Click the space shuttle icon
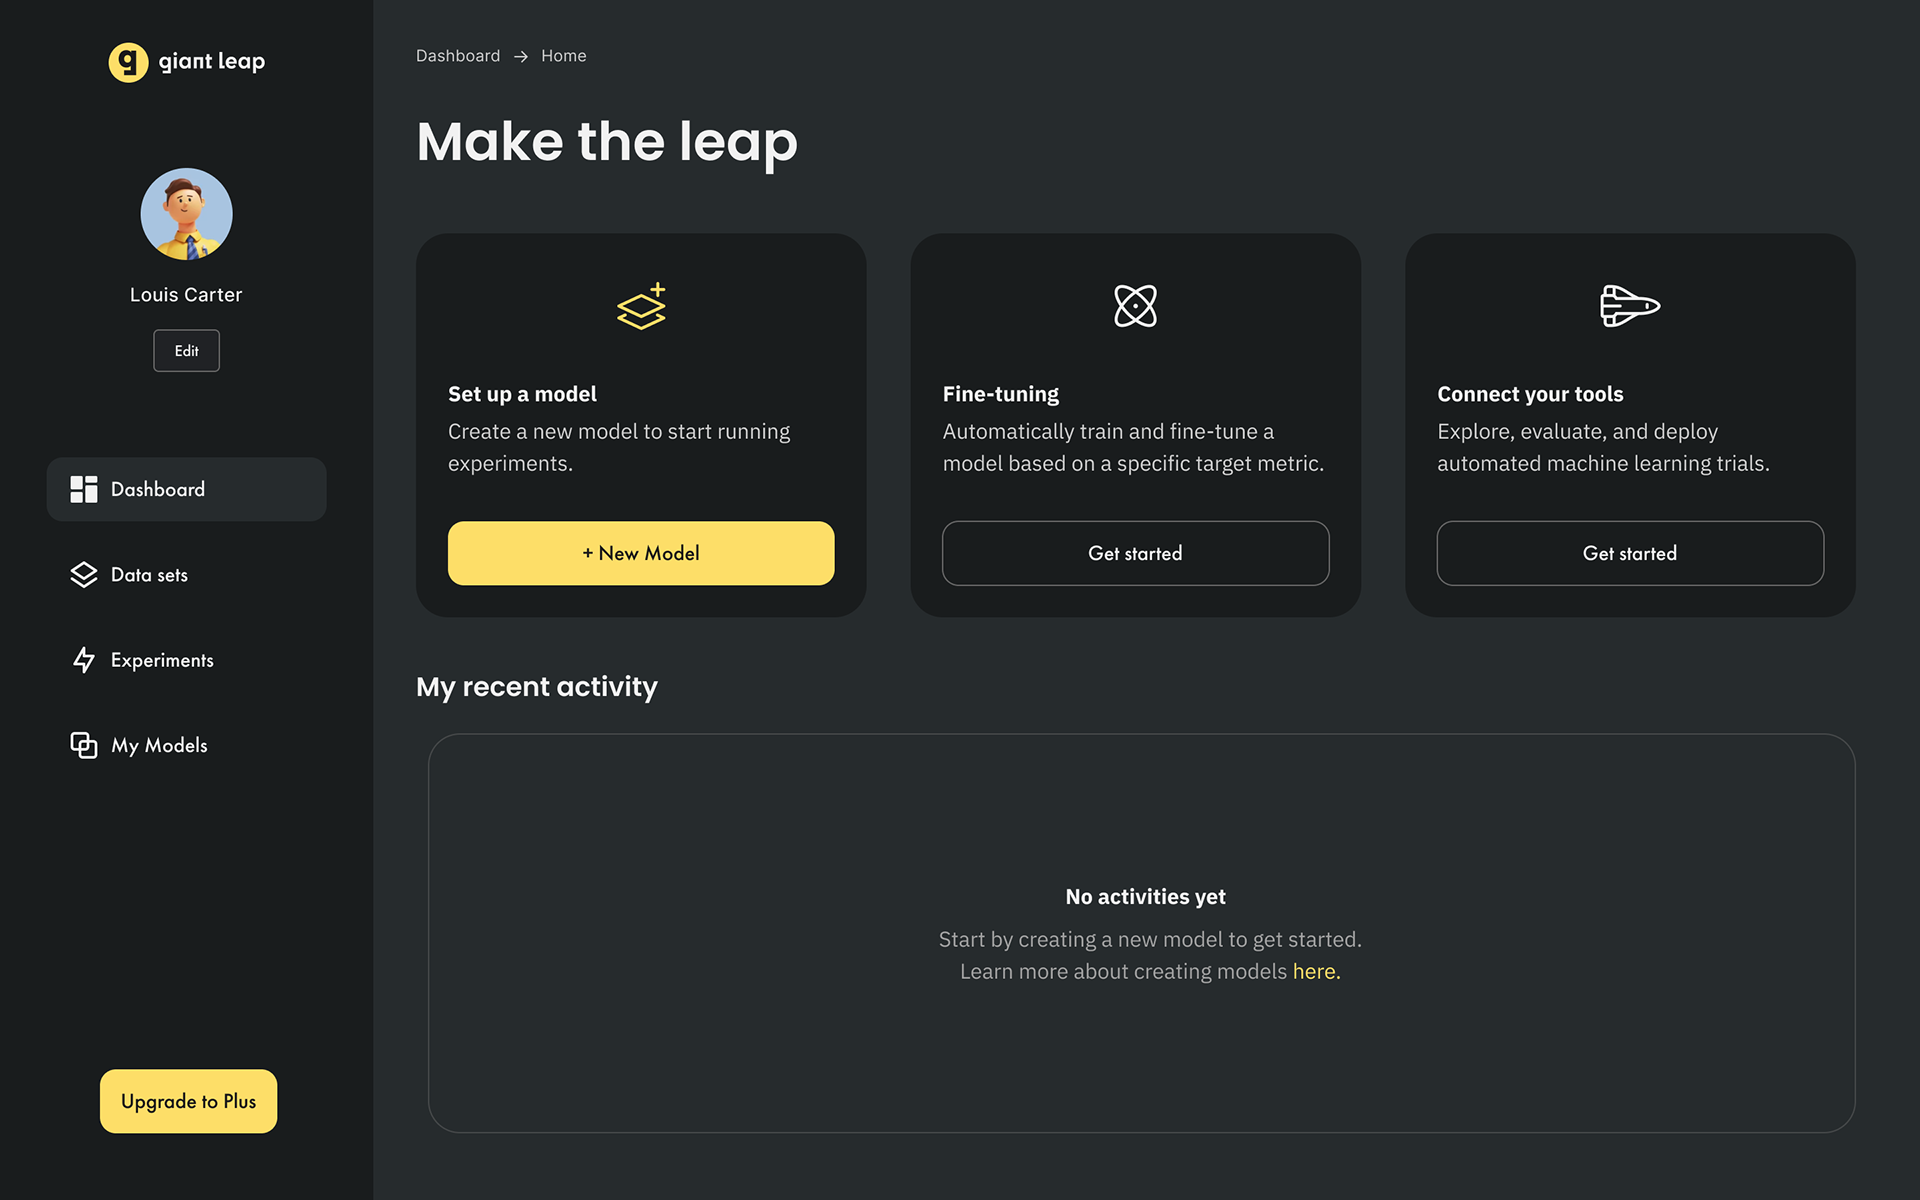The image size is (1920, 1200). [x=1630, y=306]
